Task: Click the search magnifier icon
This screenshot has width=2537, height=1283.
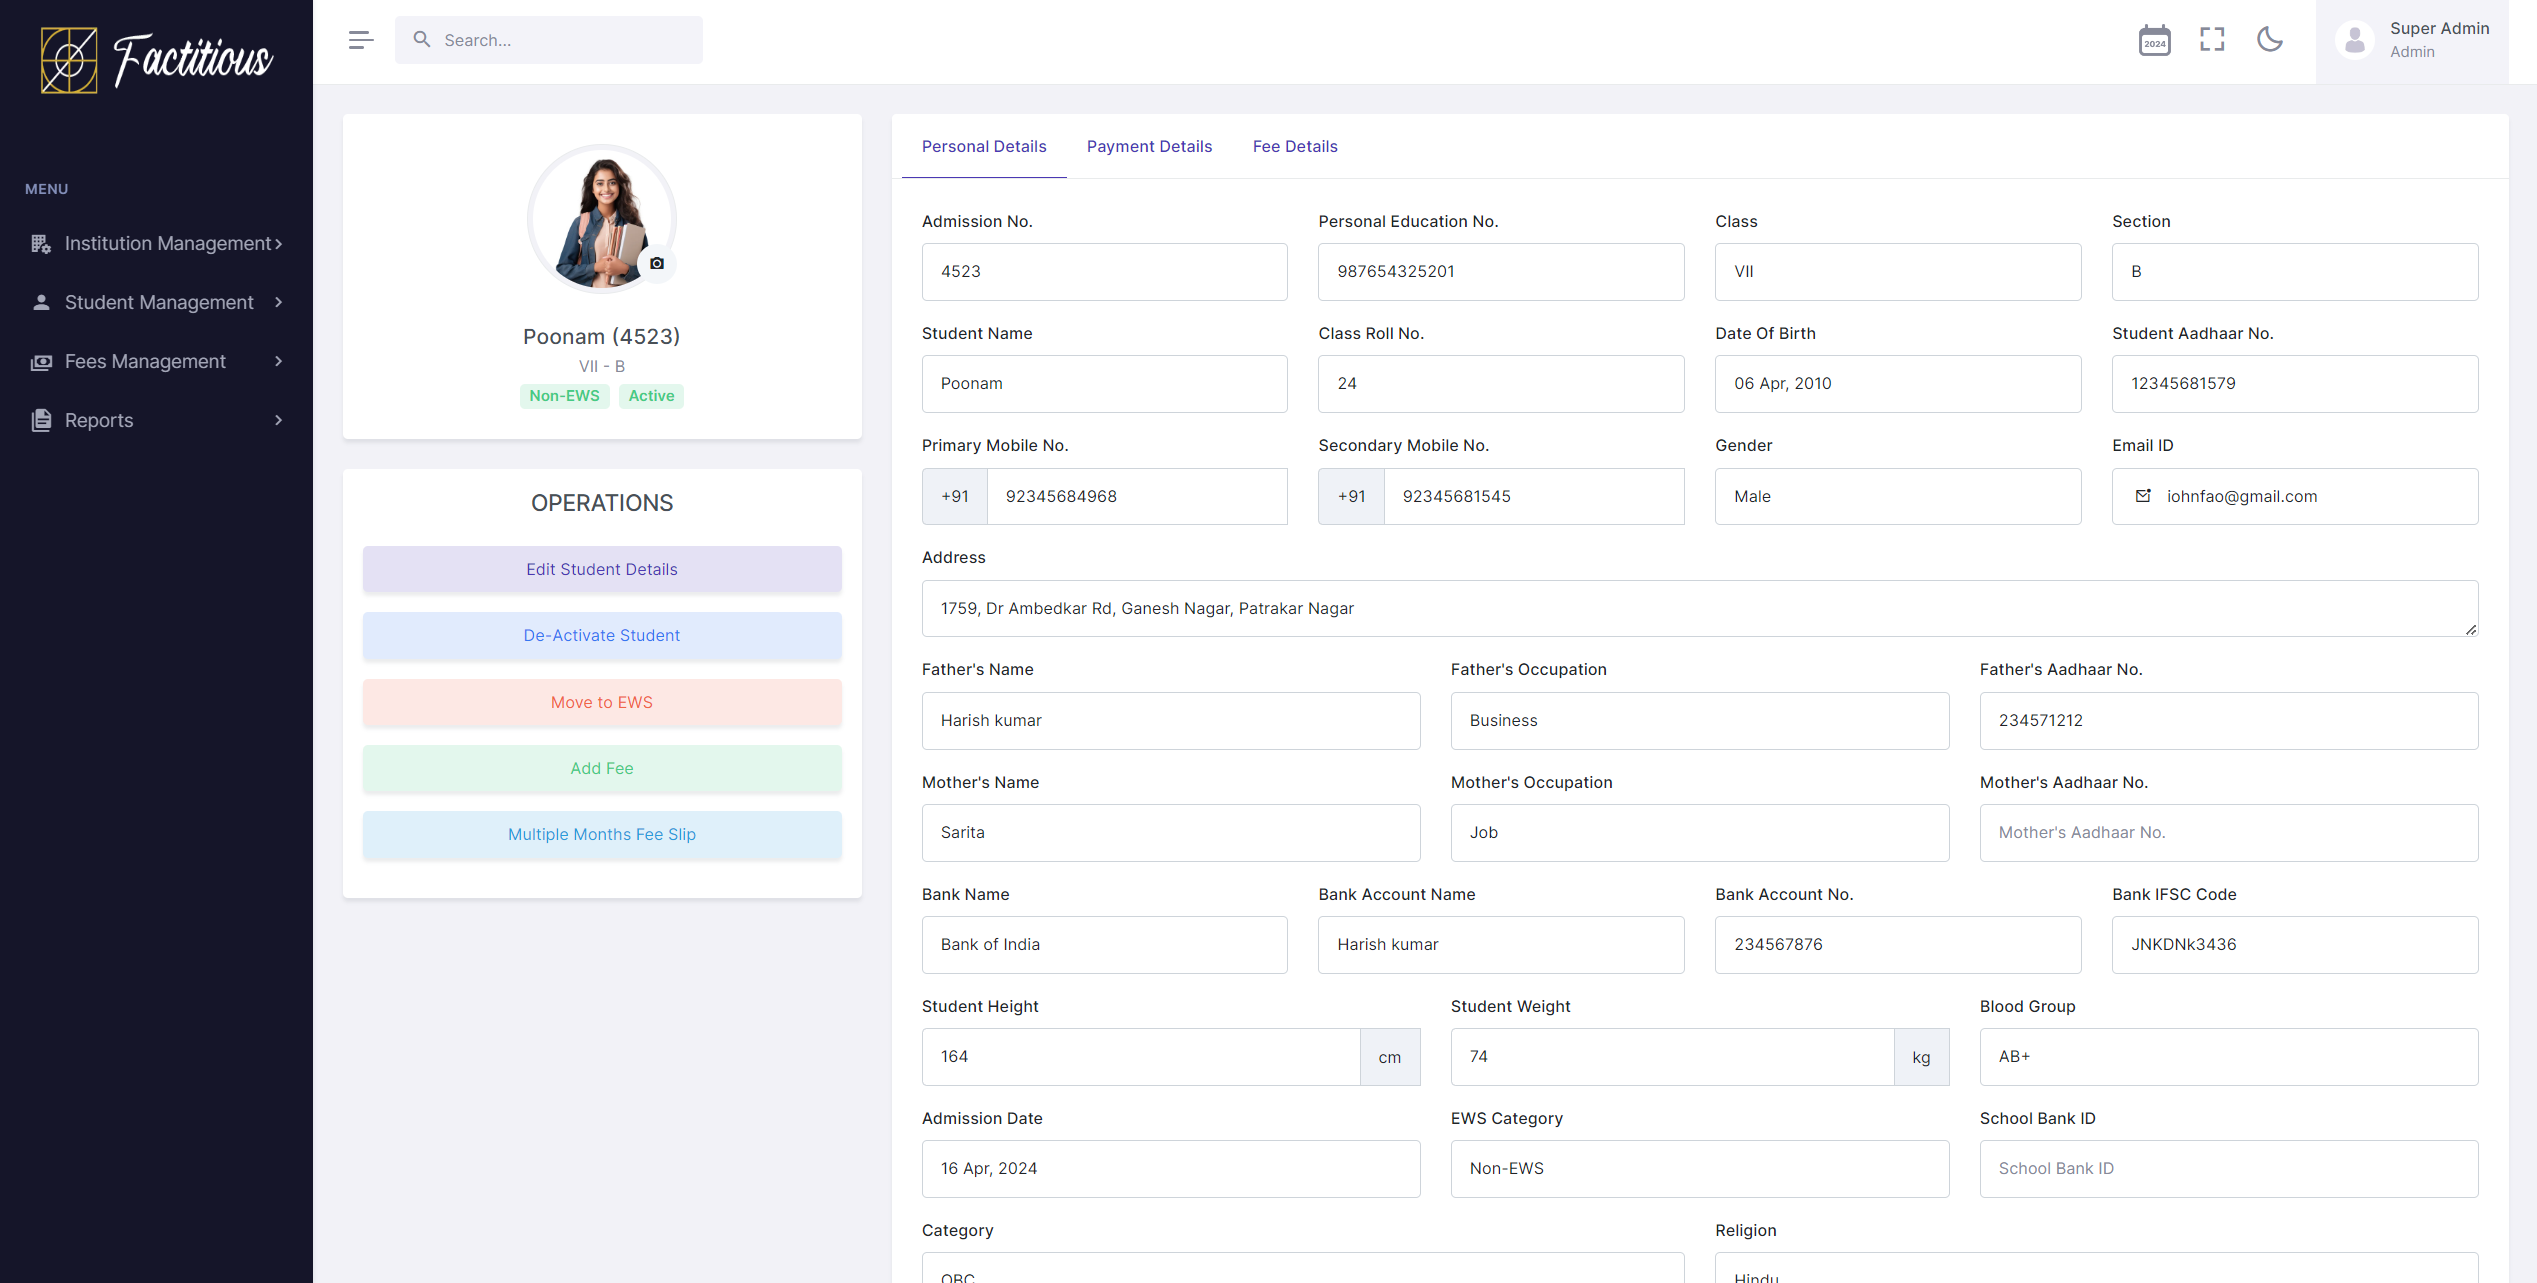Action: pyautogui.click(x=422, y=40)
